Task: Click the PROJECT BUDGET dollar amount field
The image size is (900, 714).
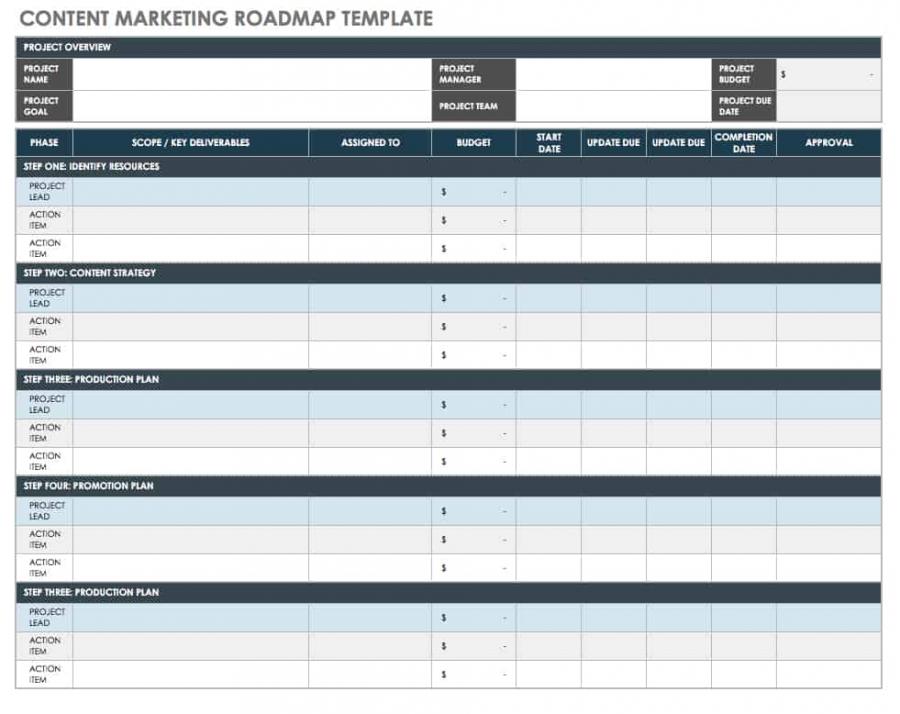Action: [x=830, y=73]
